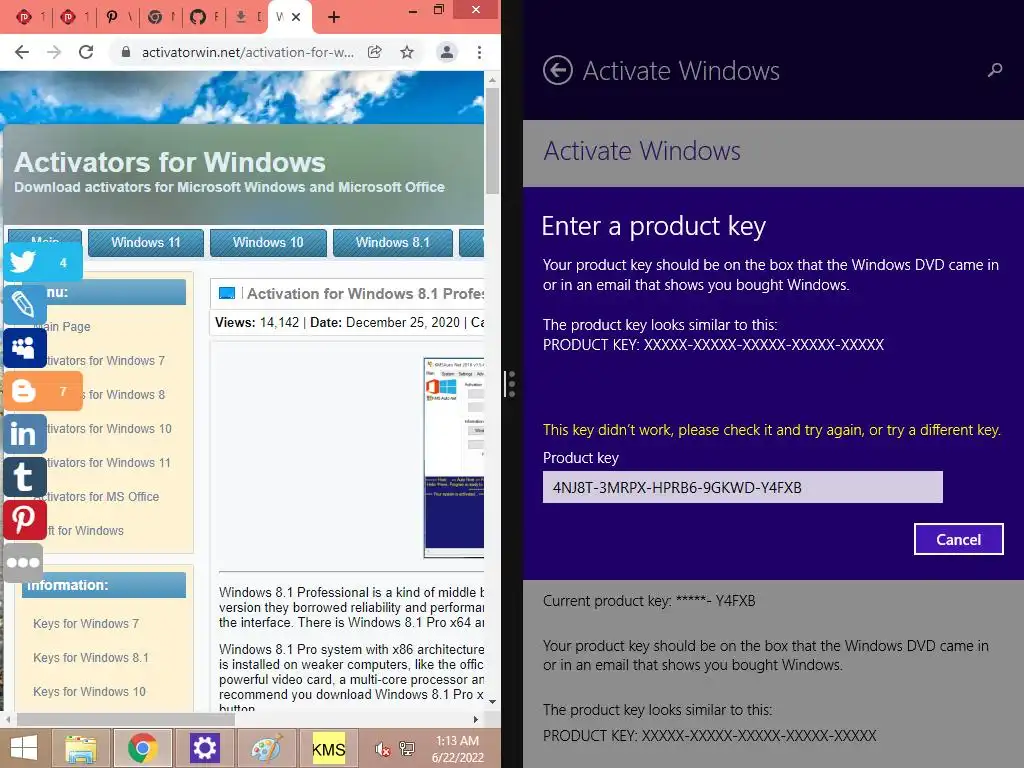Click the 'Current product key: *****- Y4FXB' text
Image resolution: width=1024 pixels, height=768 pixels.
(649, 601)
